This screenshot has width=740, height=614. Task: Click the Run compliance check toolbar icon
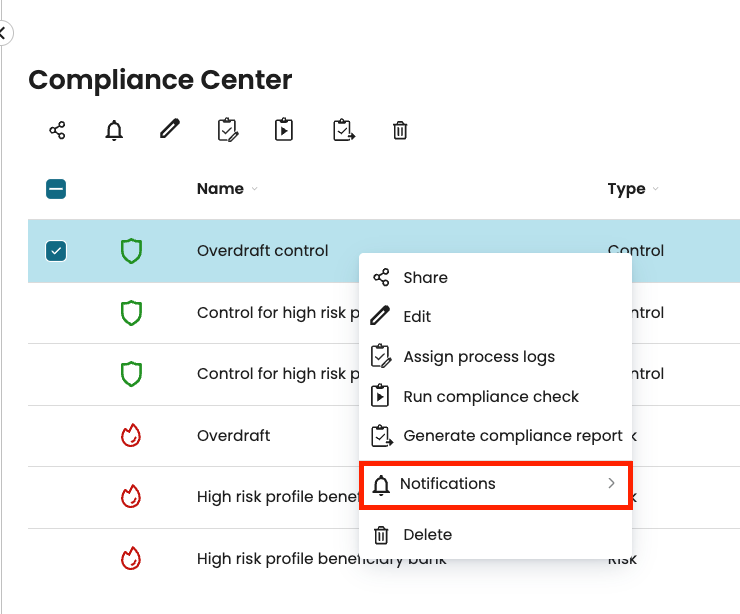tap(284, 130)
